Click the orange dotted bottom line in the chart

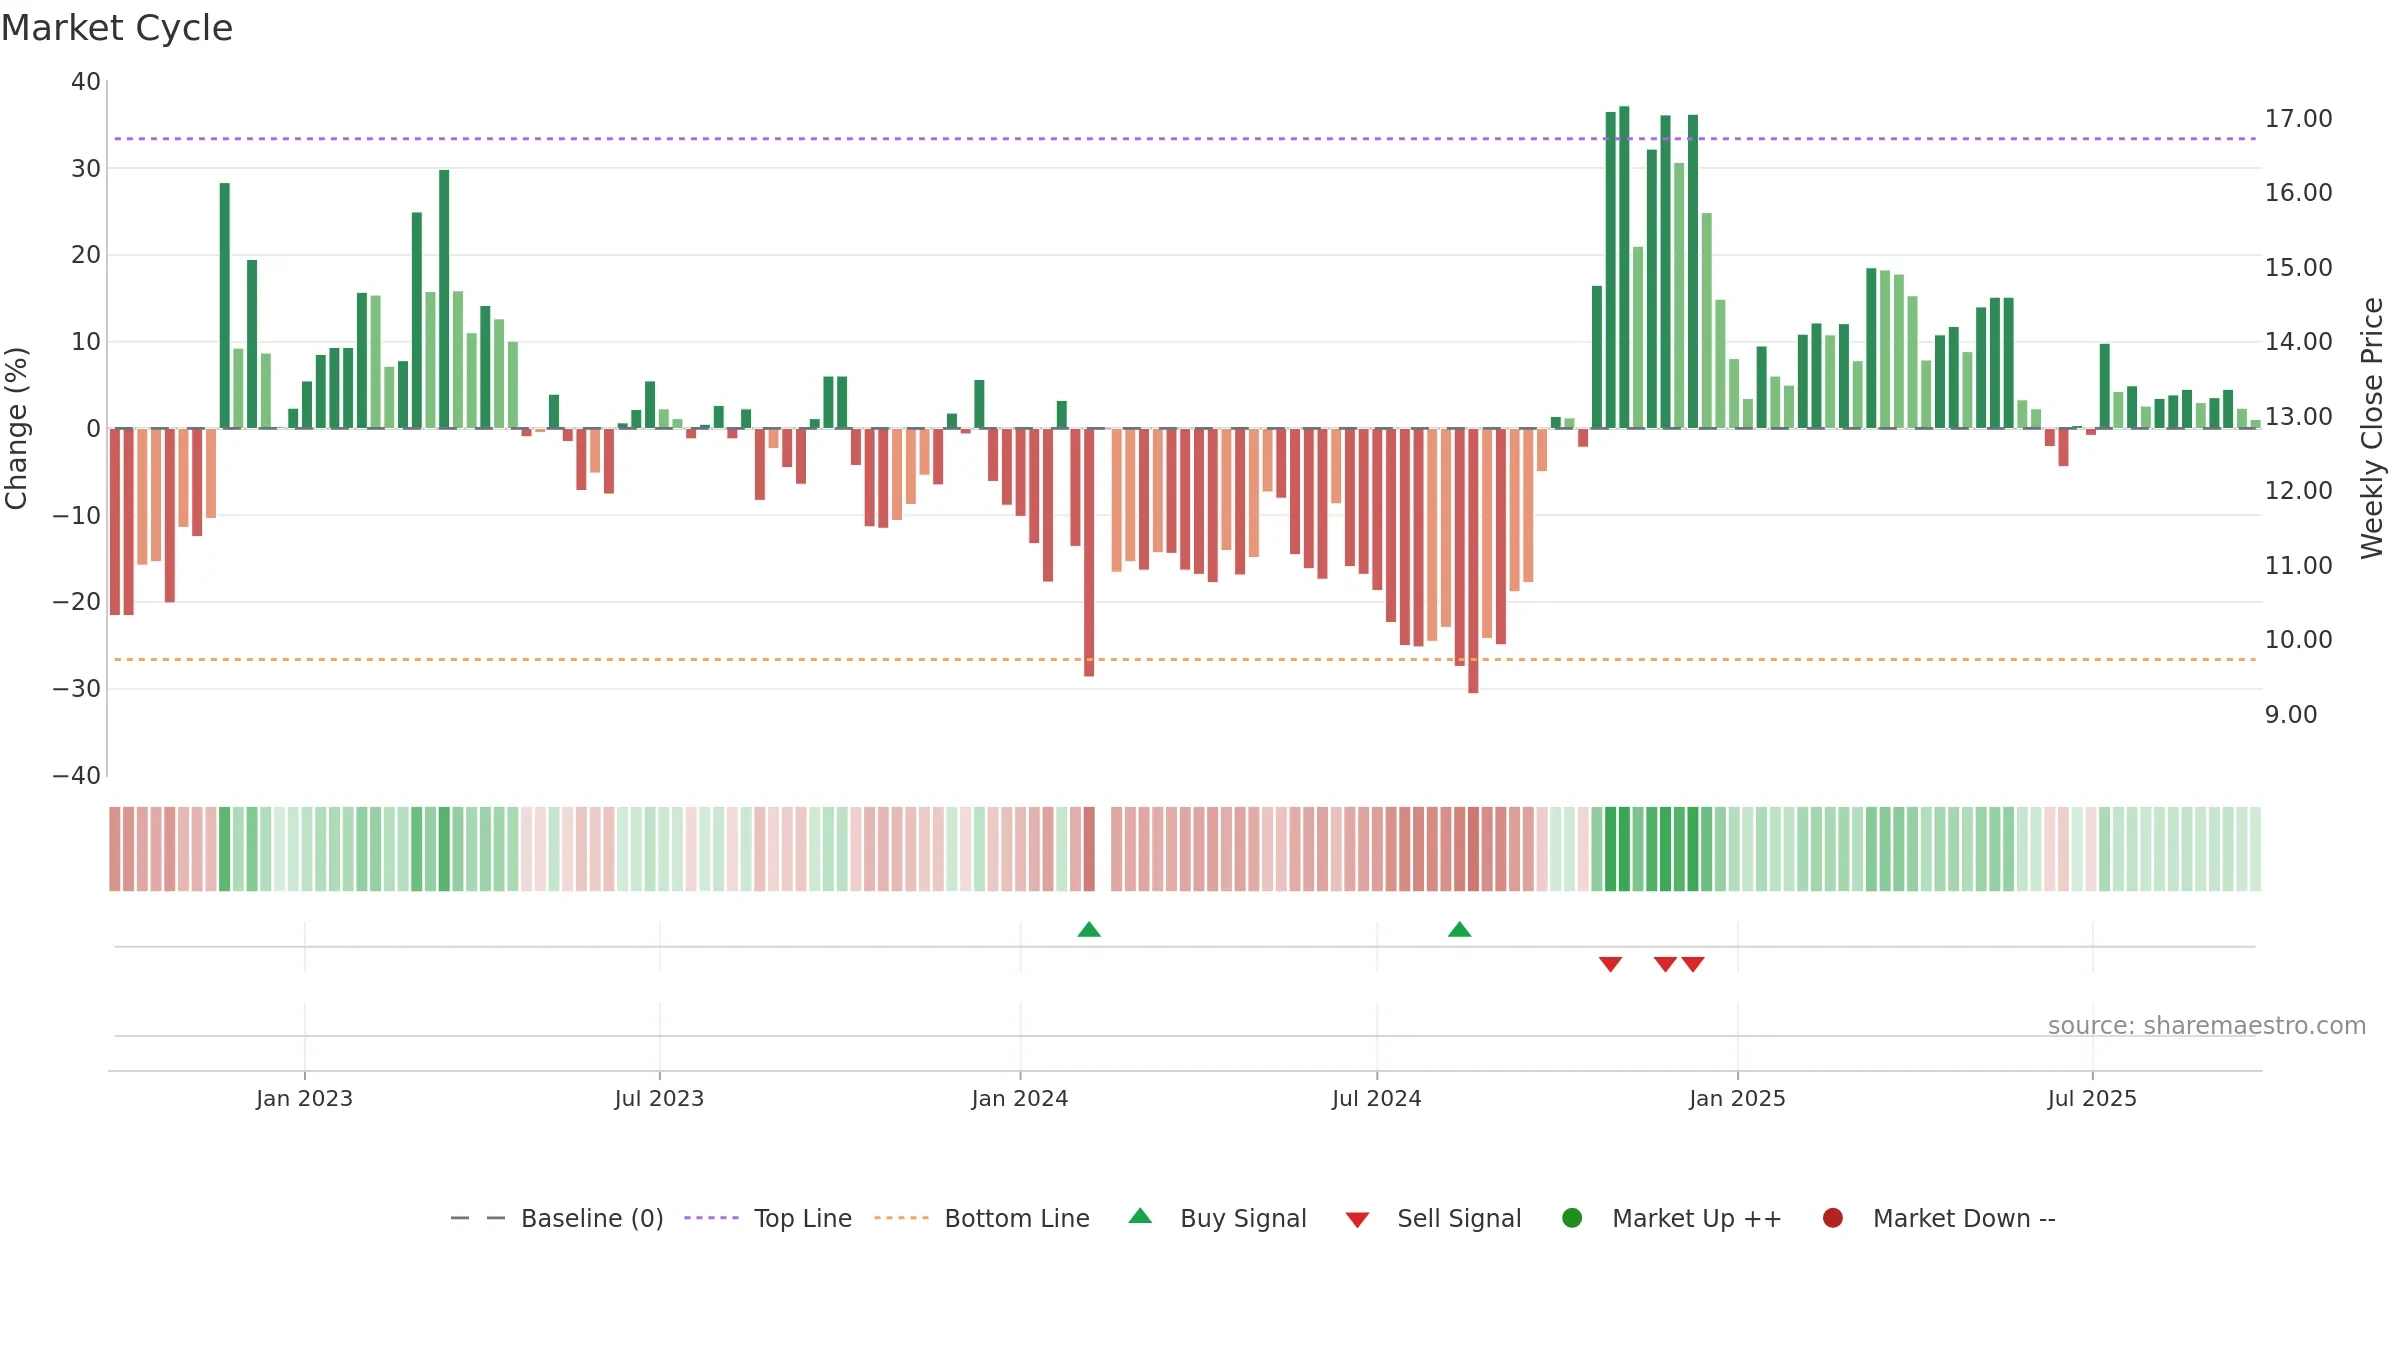coord(1185,660)
